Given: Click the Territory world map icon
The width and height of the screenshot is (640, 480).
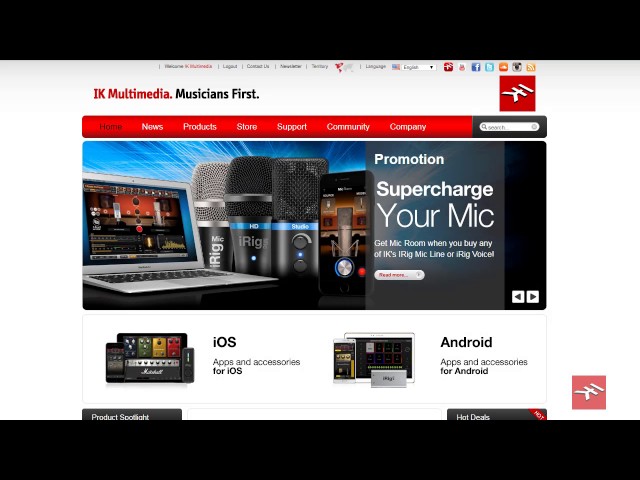Looking at the screenshot, I should (x=344, y=67).
